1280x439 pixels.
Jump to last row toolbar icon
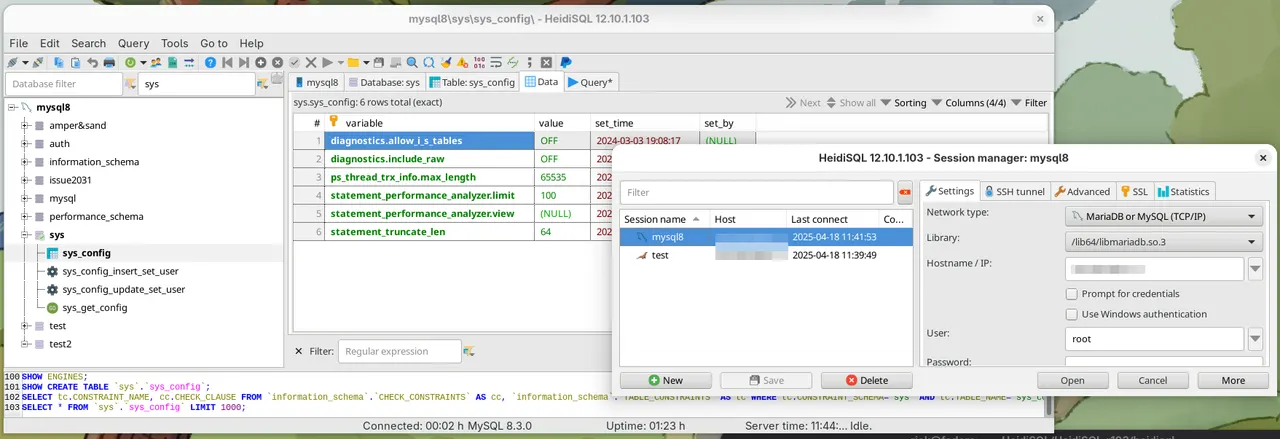(x=244, y=62)
